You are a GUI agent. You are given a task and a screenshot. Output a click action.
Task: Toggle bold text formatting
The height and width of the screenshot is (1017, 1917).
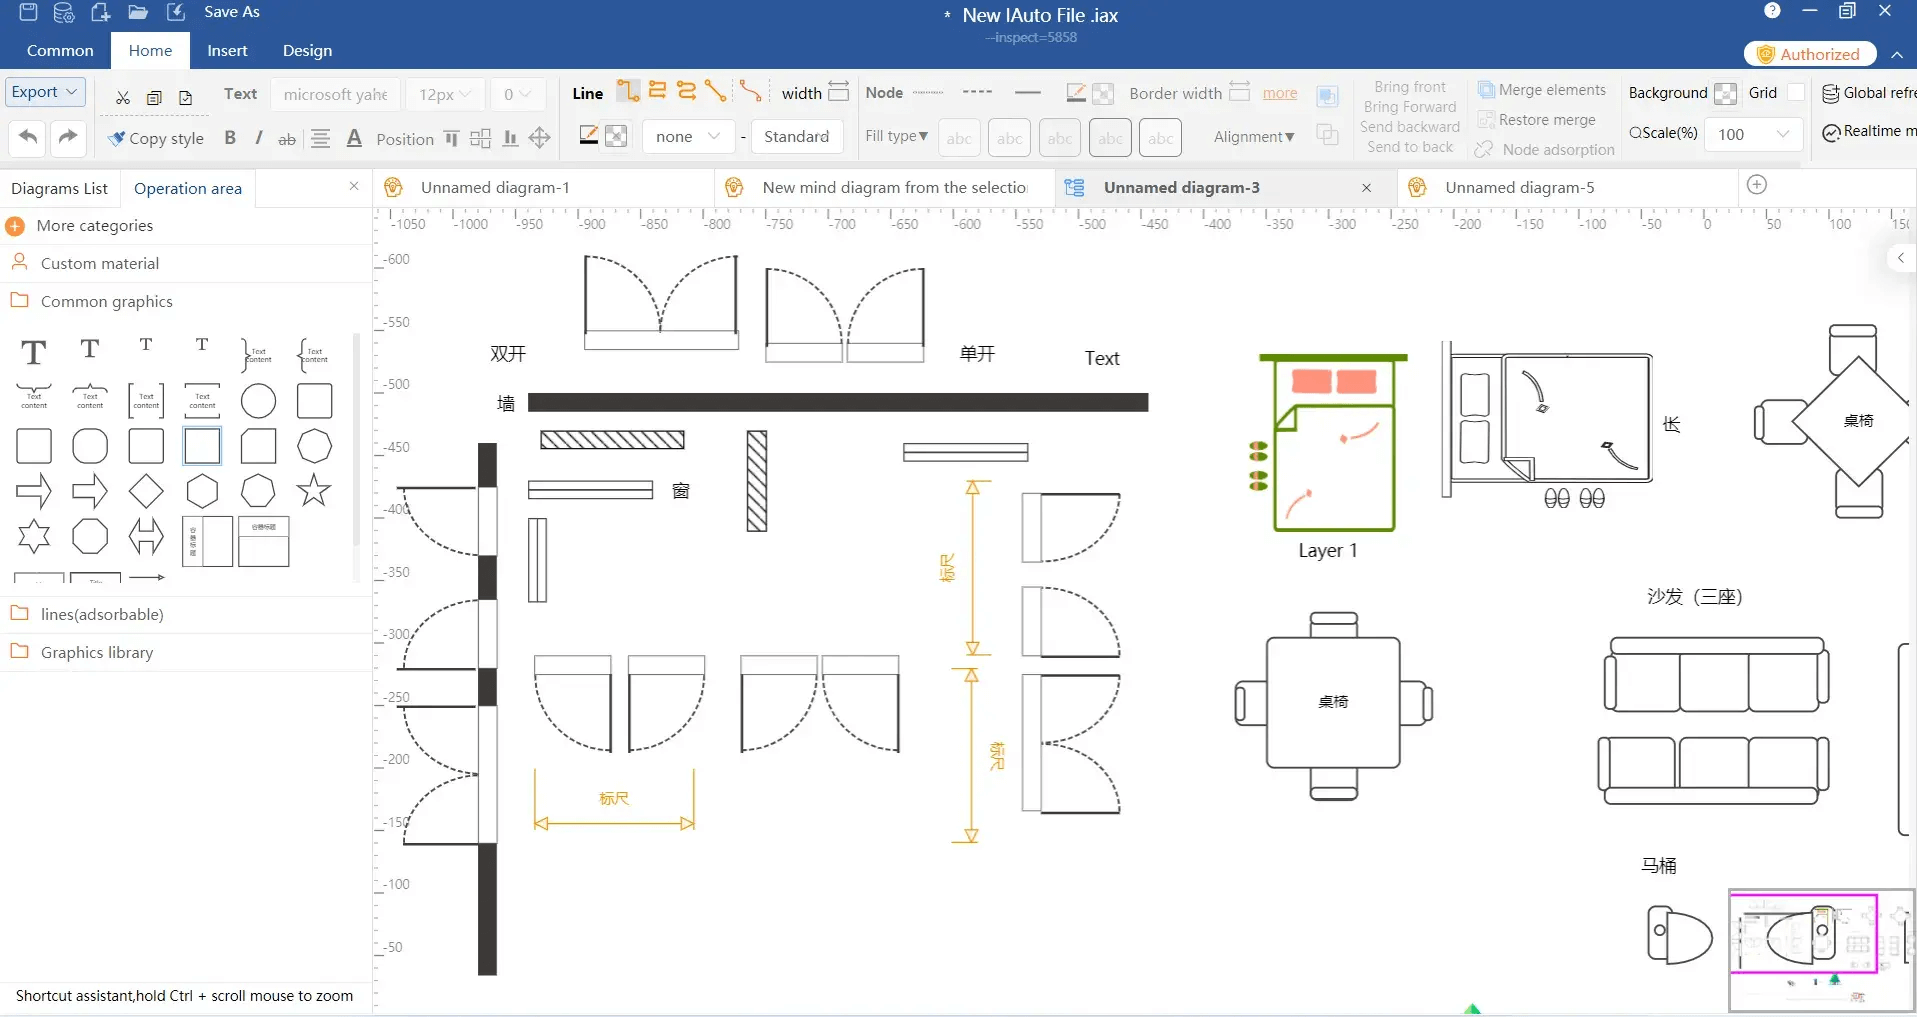(230, 138)
